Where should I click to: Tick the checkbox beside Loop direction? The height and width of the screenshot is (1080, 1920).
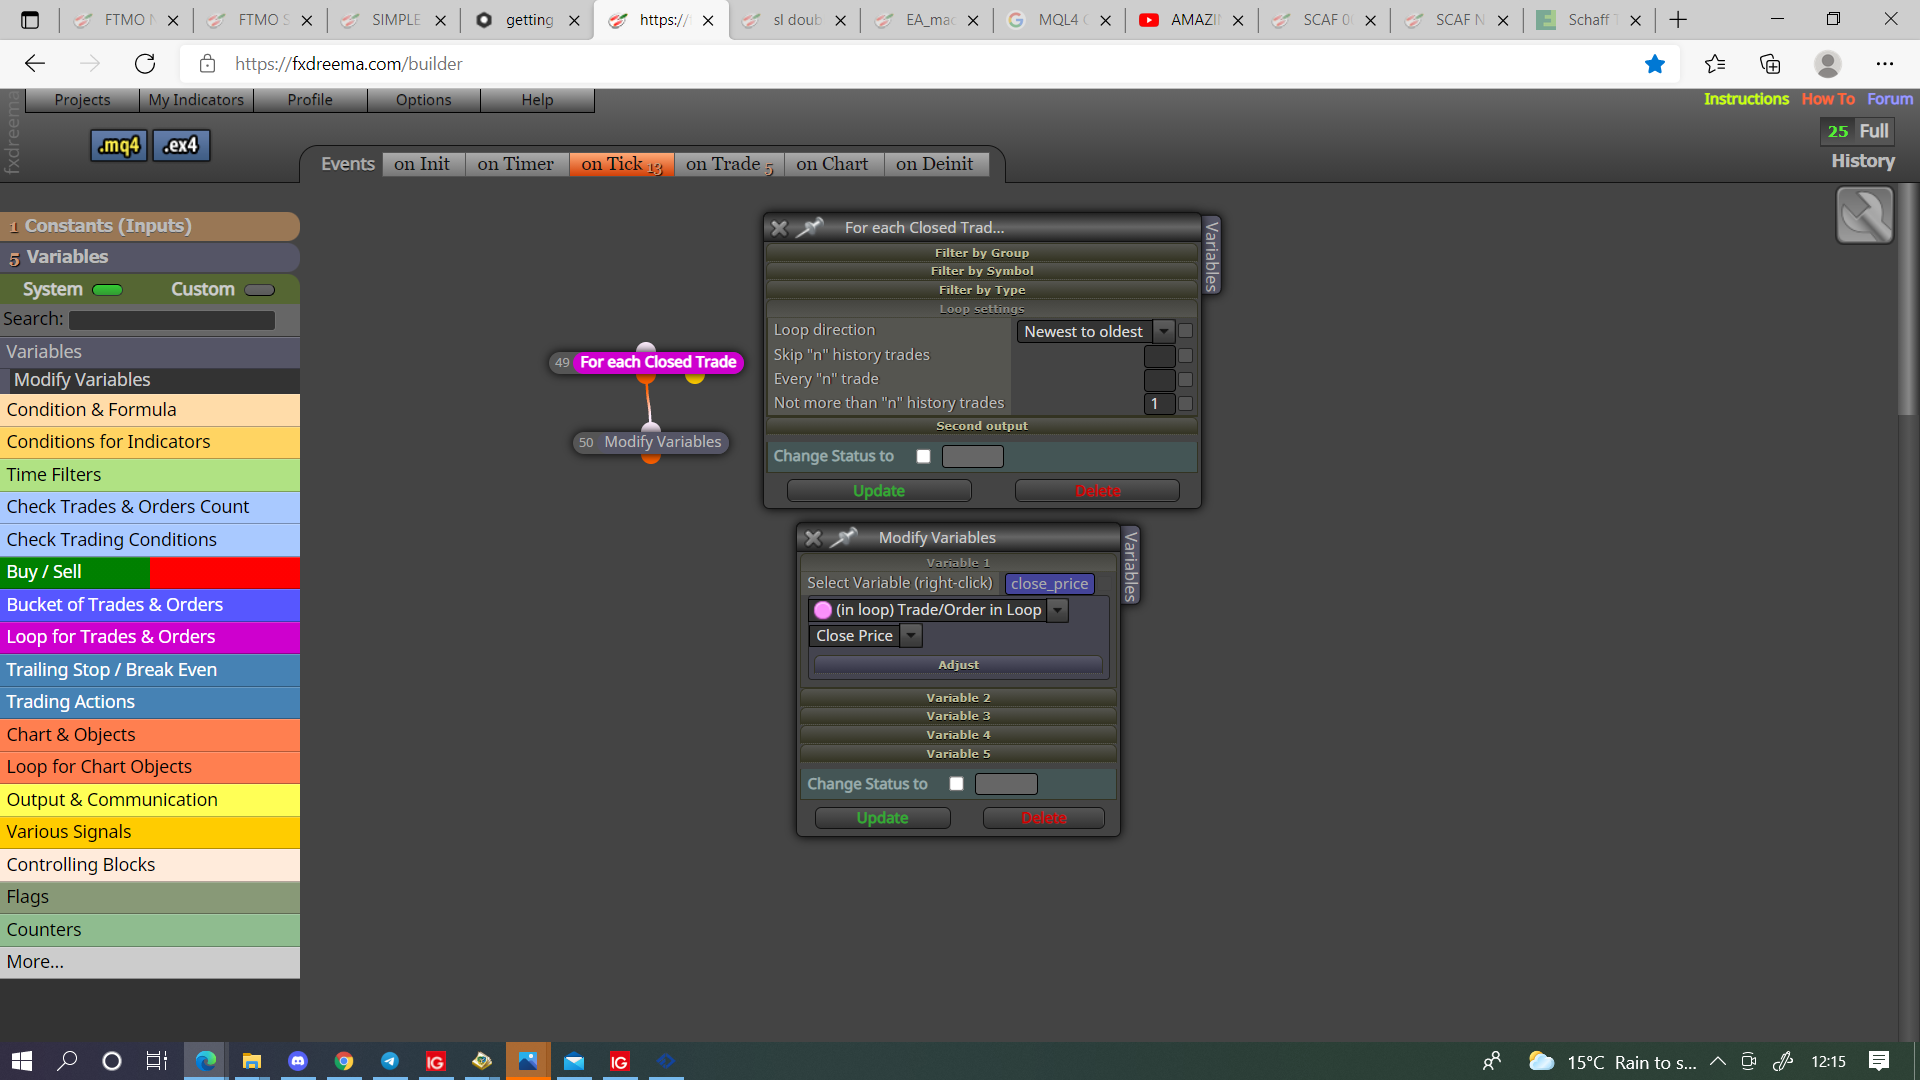coord(1185,331)
